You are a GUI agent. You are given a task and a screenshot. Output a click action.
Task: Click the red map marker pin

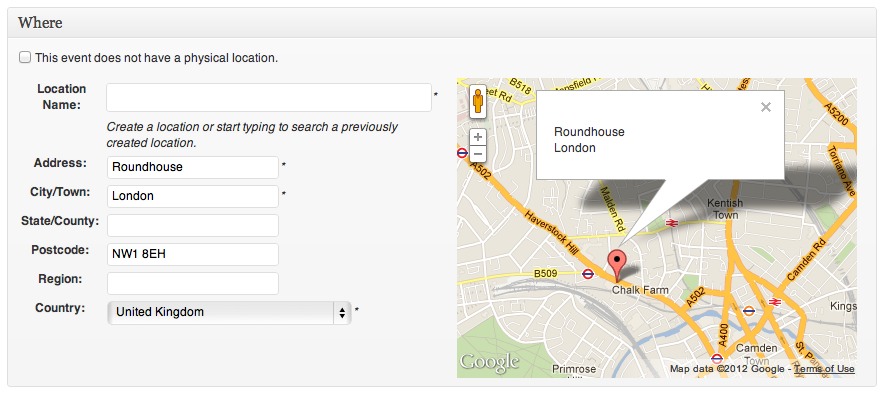pos(618,265)
